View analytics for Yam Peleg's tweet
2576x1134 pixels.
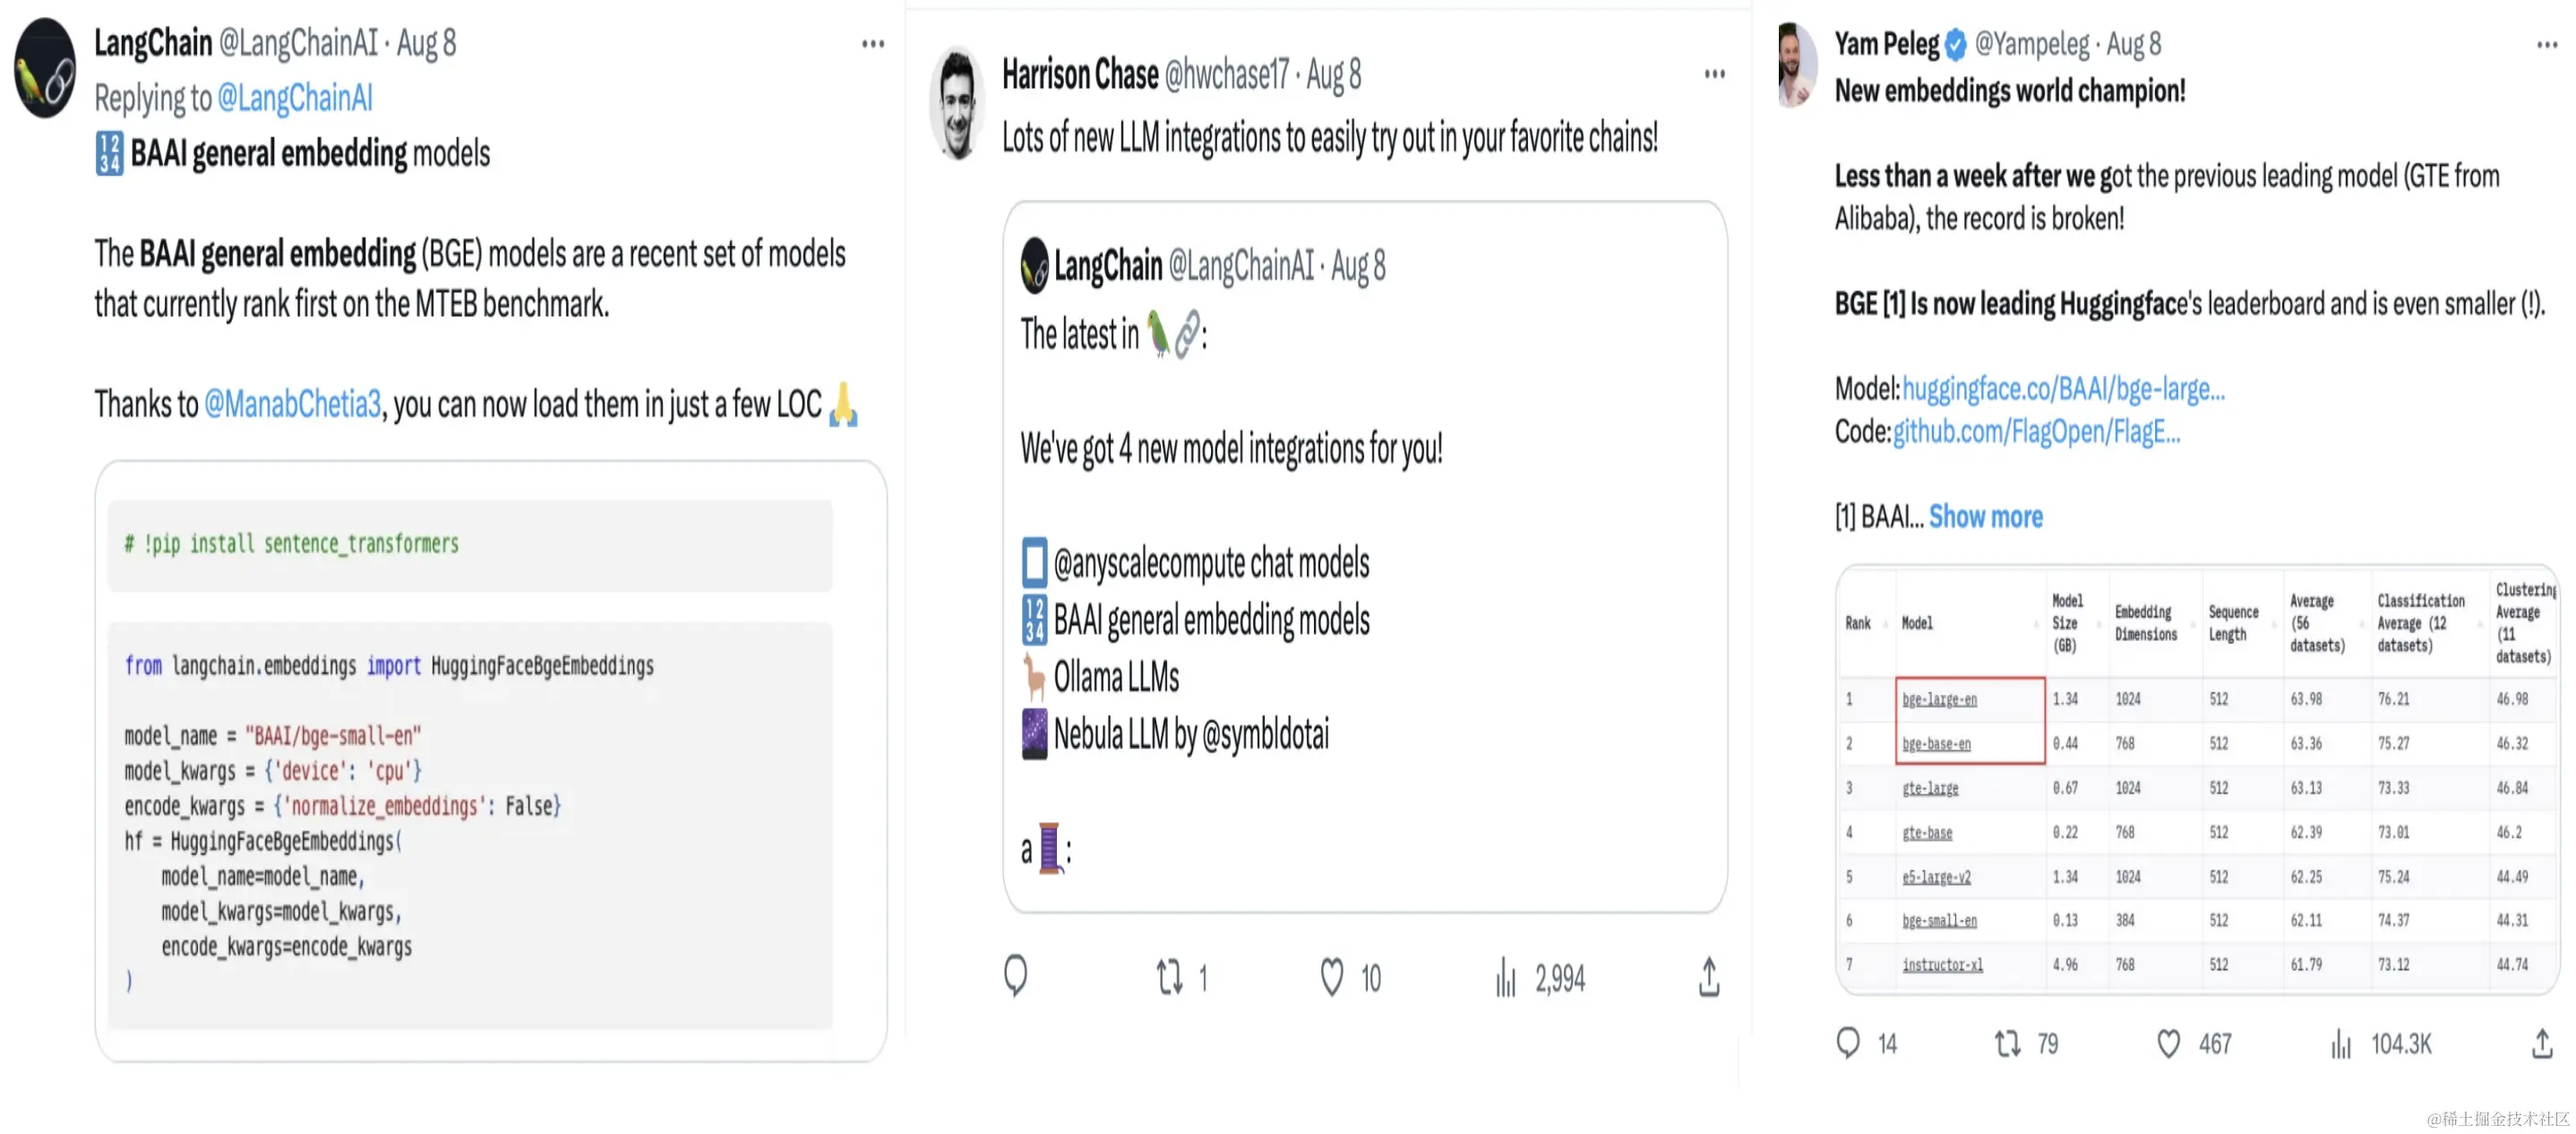[2341, 1043]
